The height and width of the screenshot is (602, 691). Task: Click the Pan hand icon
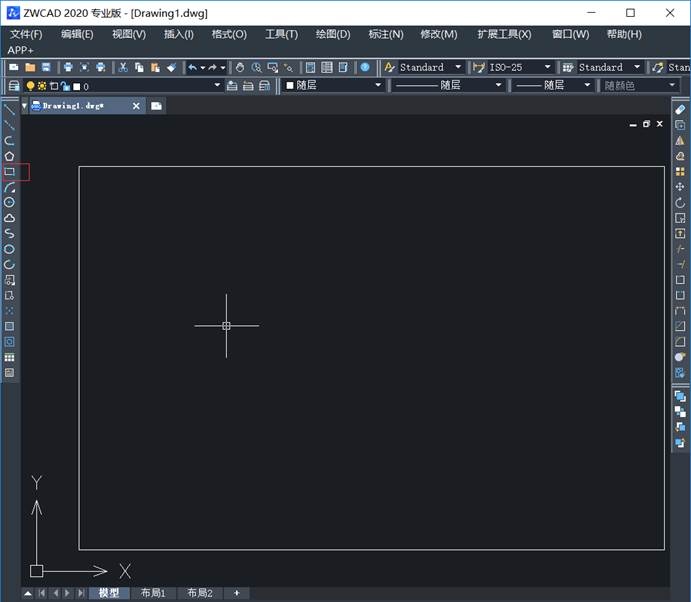pos(240,67)
